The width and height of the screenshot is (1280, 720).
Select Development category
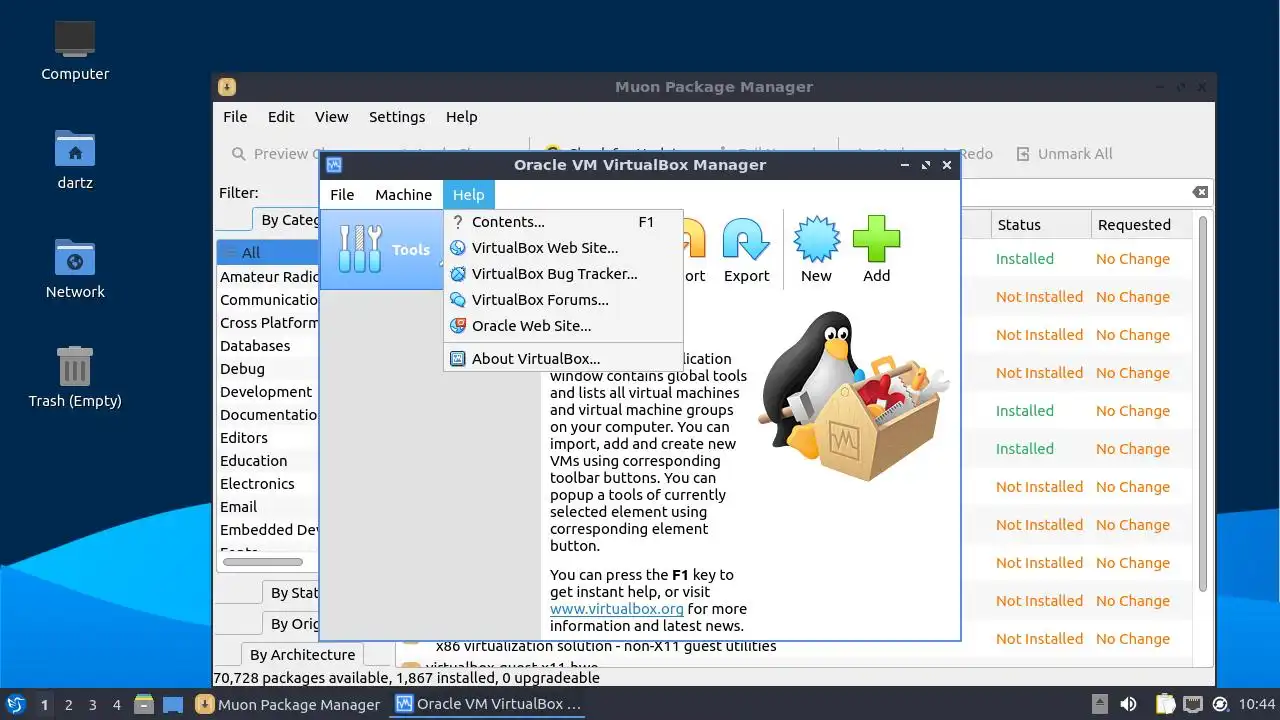pos(269,392)
